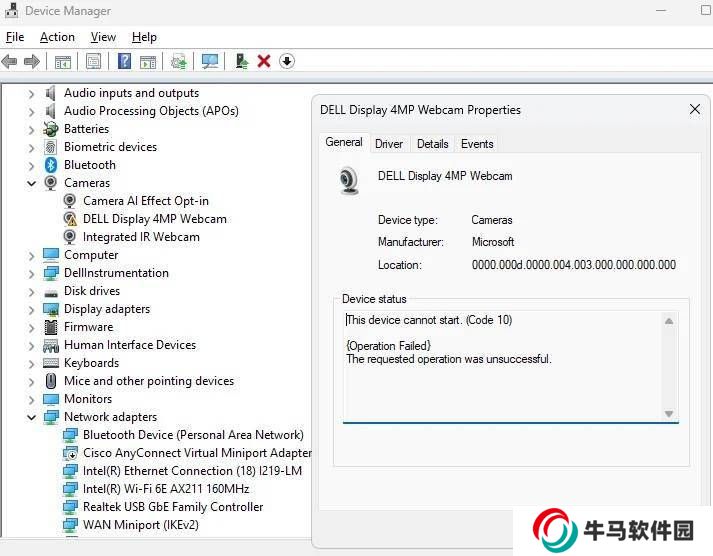Collapse the Cameras category
Image resolution: width=713 pixels, height=556 pixels.
click(32, 183)
